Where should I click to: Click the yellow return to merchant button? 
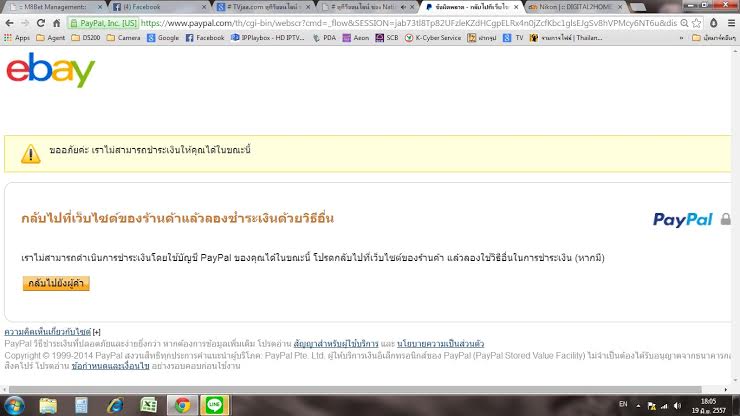pos(56,283)
